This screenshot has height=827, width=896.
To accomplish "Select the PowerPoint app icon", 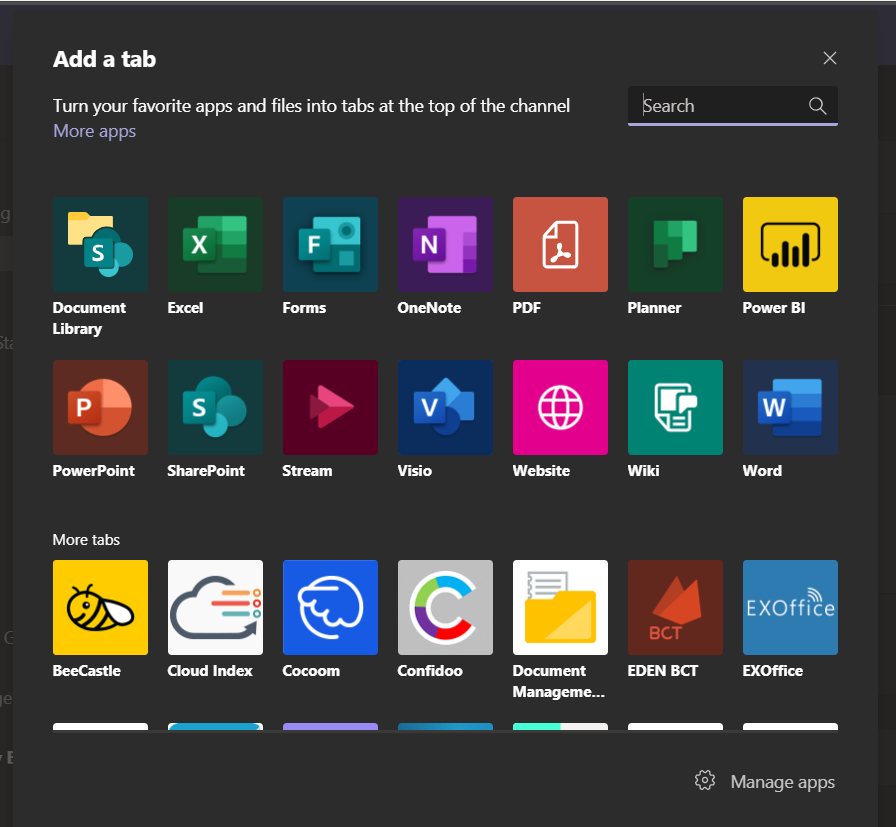I will [100, 407].
